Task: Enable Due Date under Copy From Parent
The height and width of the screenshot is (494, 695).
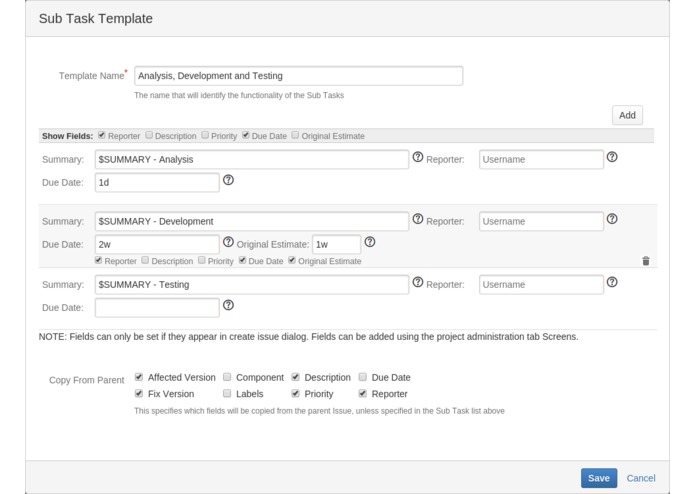Action: click(363, 377)
